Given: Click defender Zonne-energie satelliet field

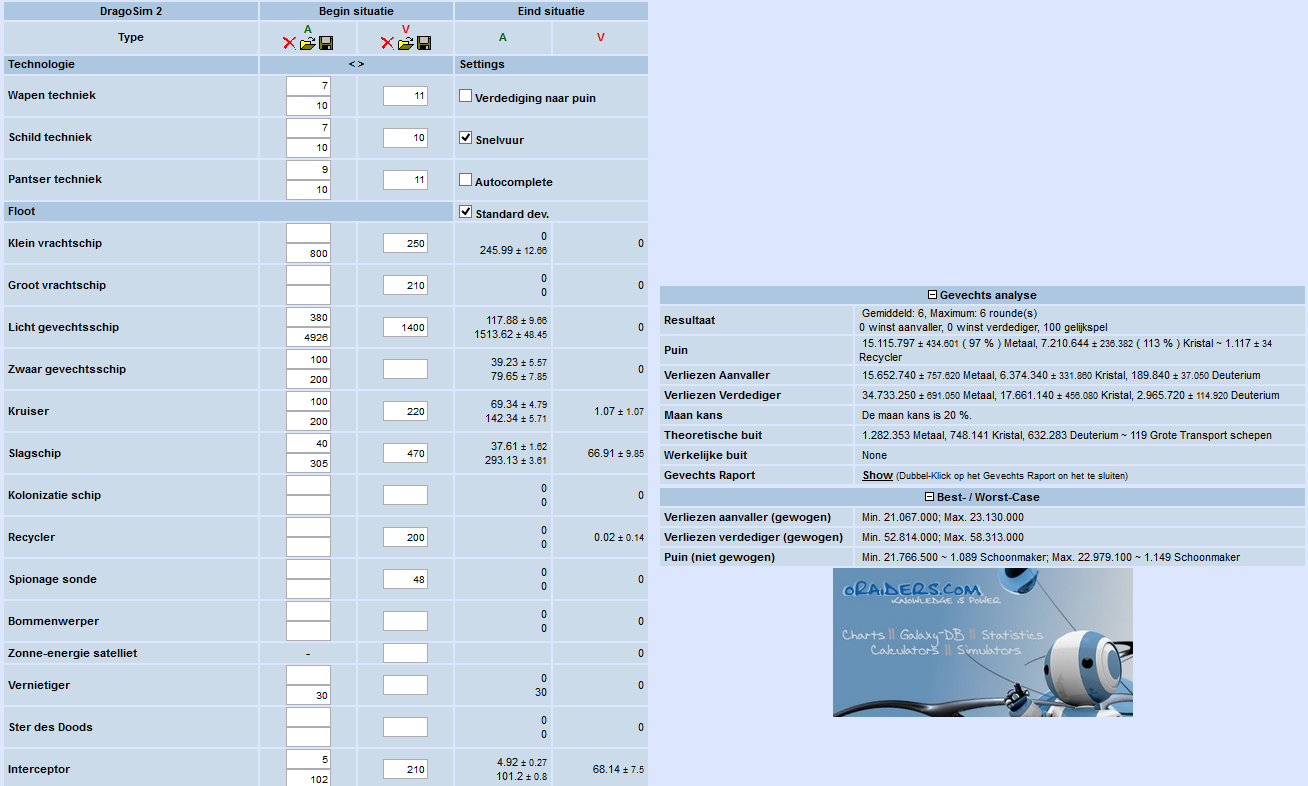Looking at the screenshot, I should tap(405, 654).
